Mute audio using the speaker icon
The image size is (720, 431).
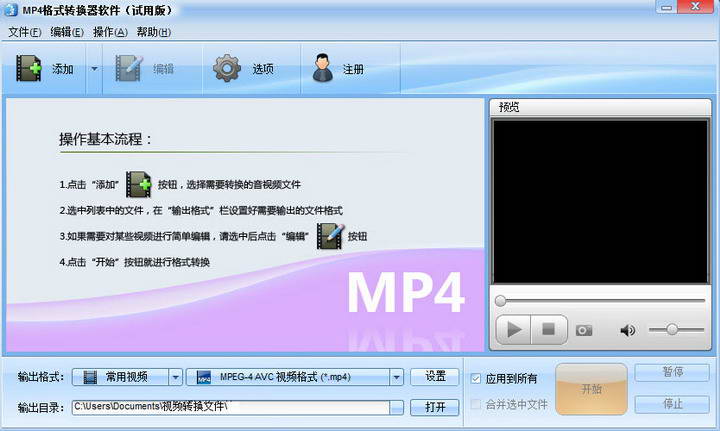click(628, 330)
